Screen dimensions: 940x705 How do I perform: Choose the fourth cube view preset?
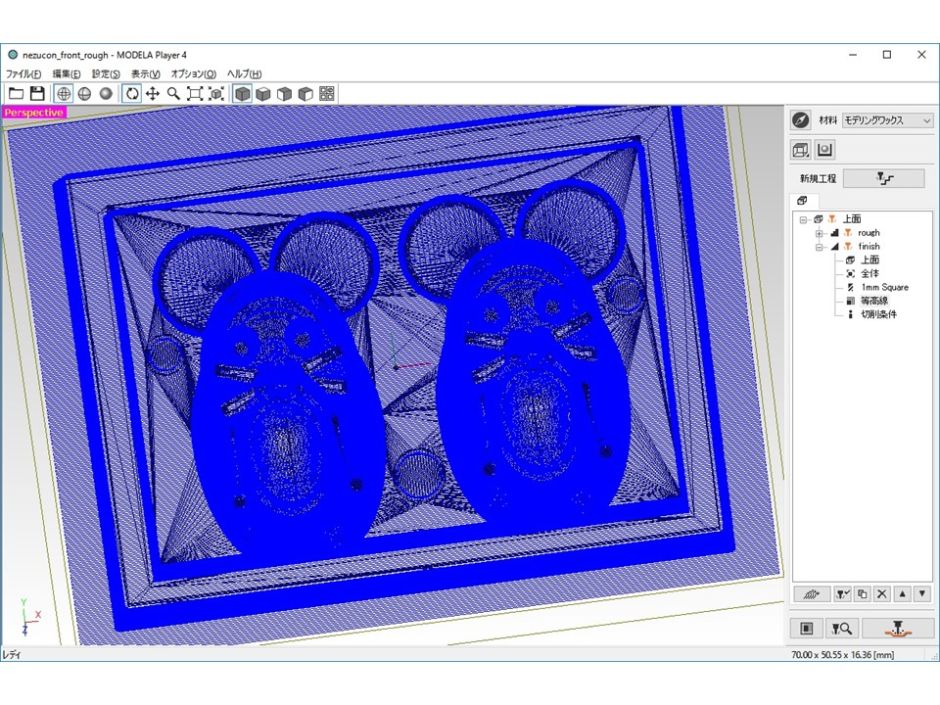click(306, 94)
